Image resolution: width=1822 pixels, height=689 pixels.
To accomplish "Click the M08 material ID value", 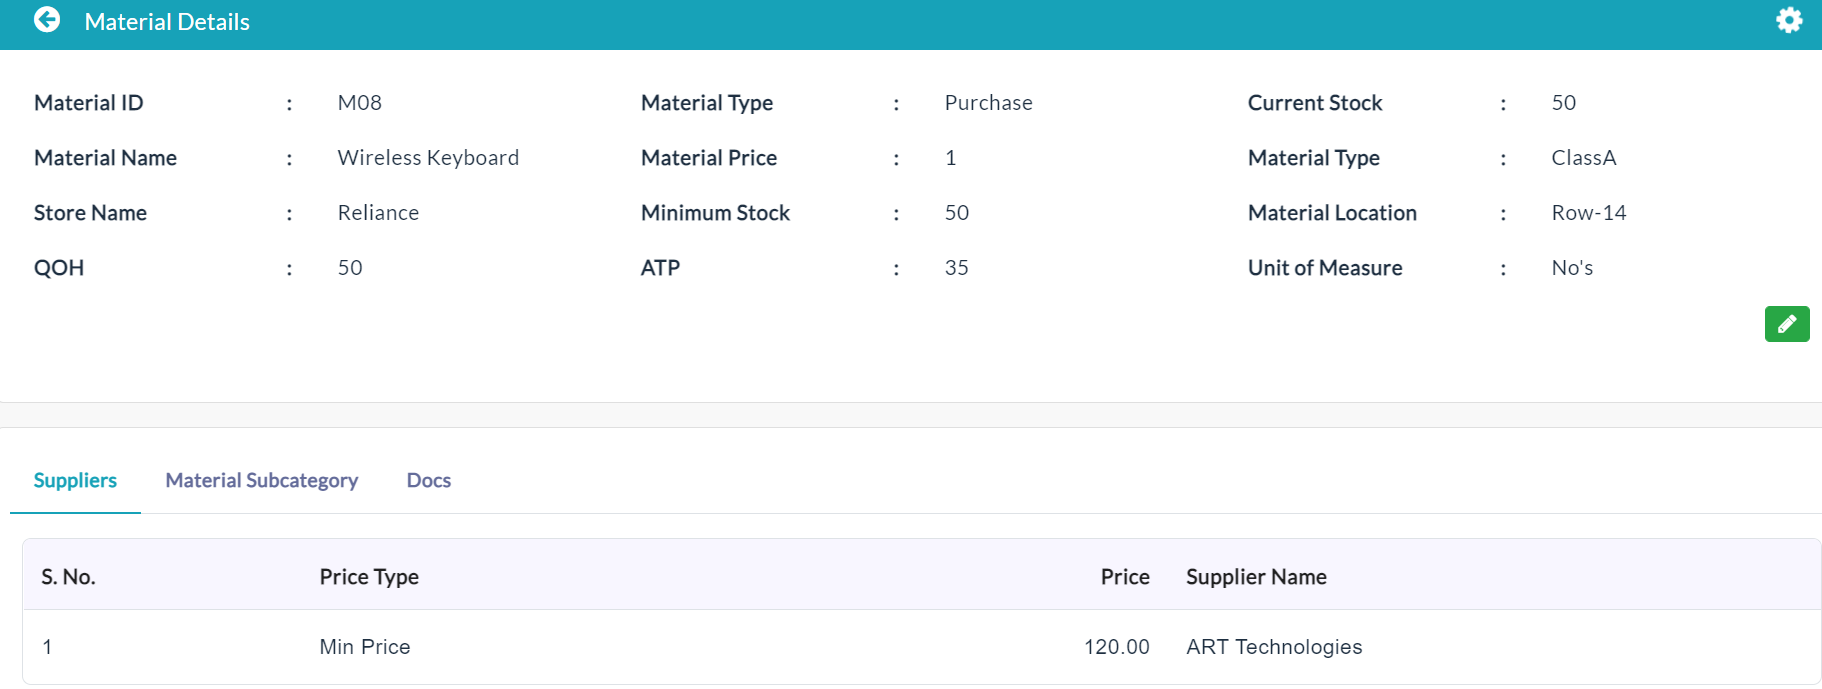I will click(360, 103).
